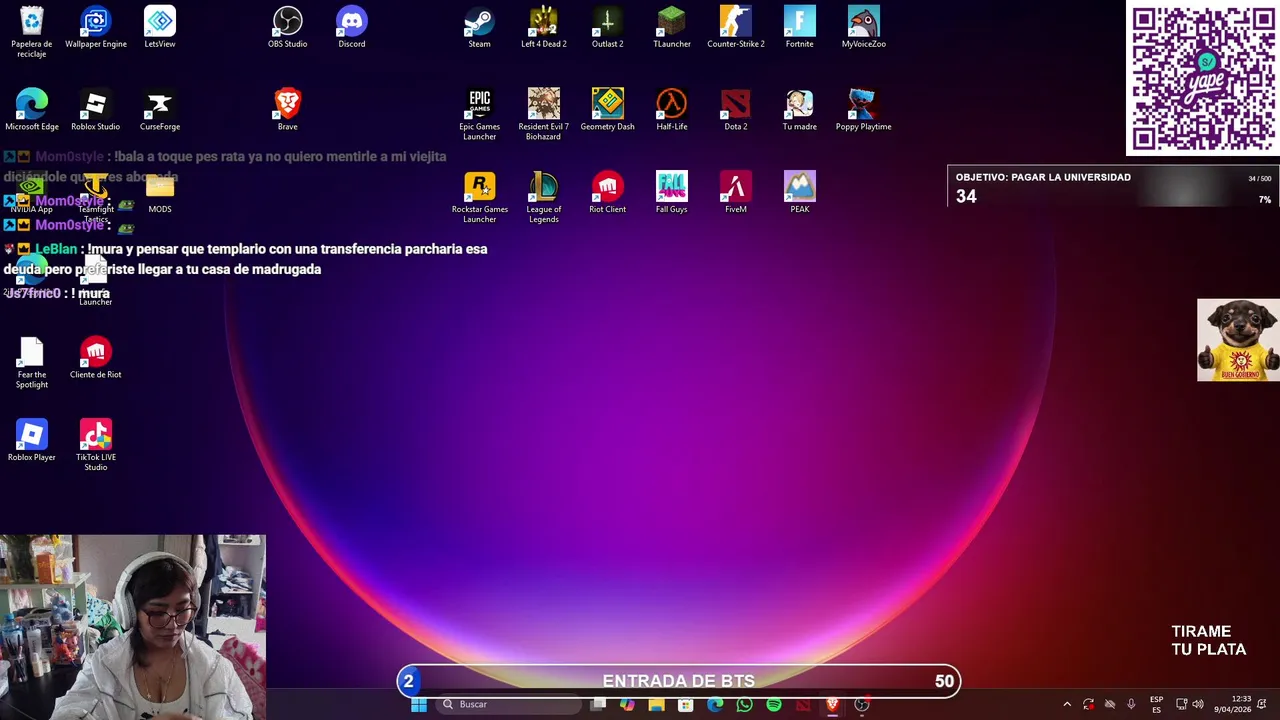Image resolution: width=1280 pixels, height=720 pixels.
Task: Click the Yape QR code image
Action: 1203,78
